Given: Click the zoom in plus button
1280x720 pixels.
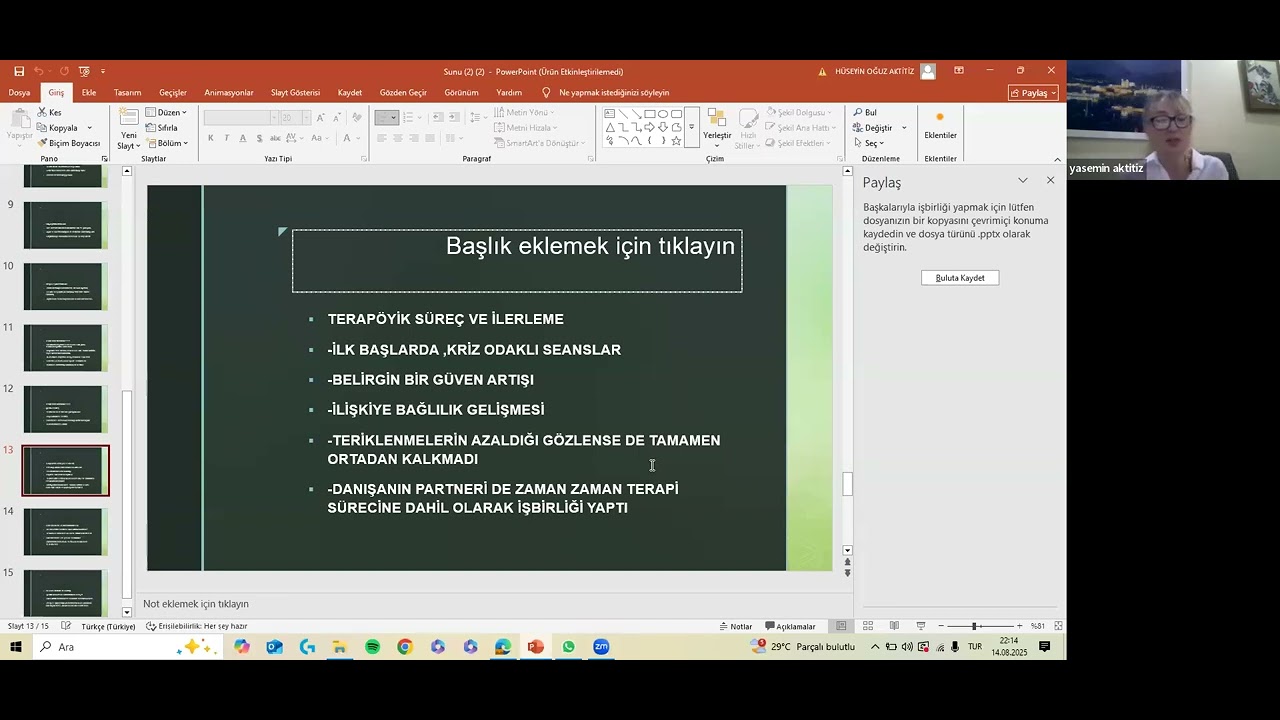Looking at the screenshot, I should (1020, 626).
